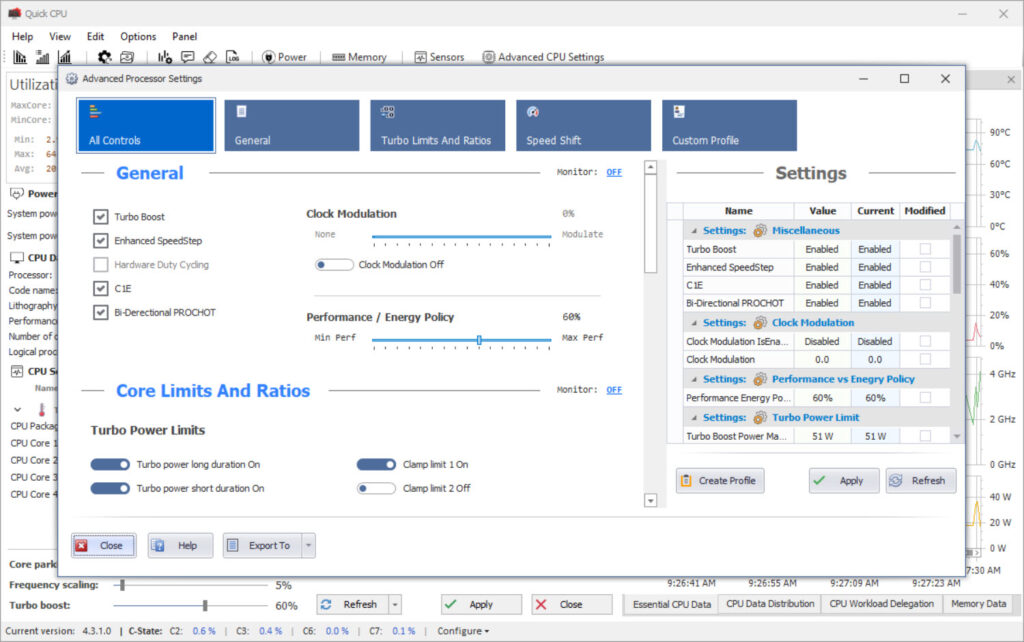Click the Performance / Energy Policy slider handle
The width and height of the screenshot is (1024, 642).
pyautogui.click(x=479, y=340)
